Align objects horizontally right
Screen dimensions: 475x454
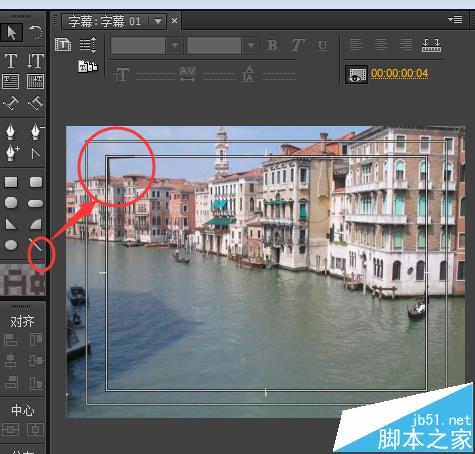[x=11, y=382]
